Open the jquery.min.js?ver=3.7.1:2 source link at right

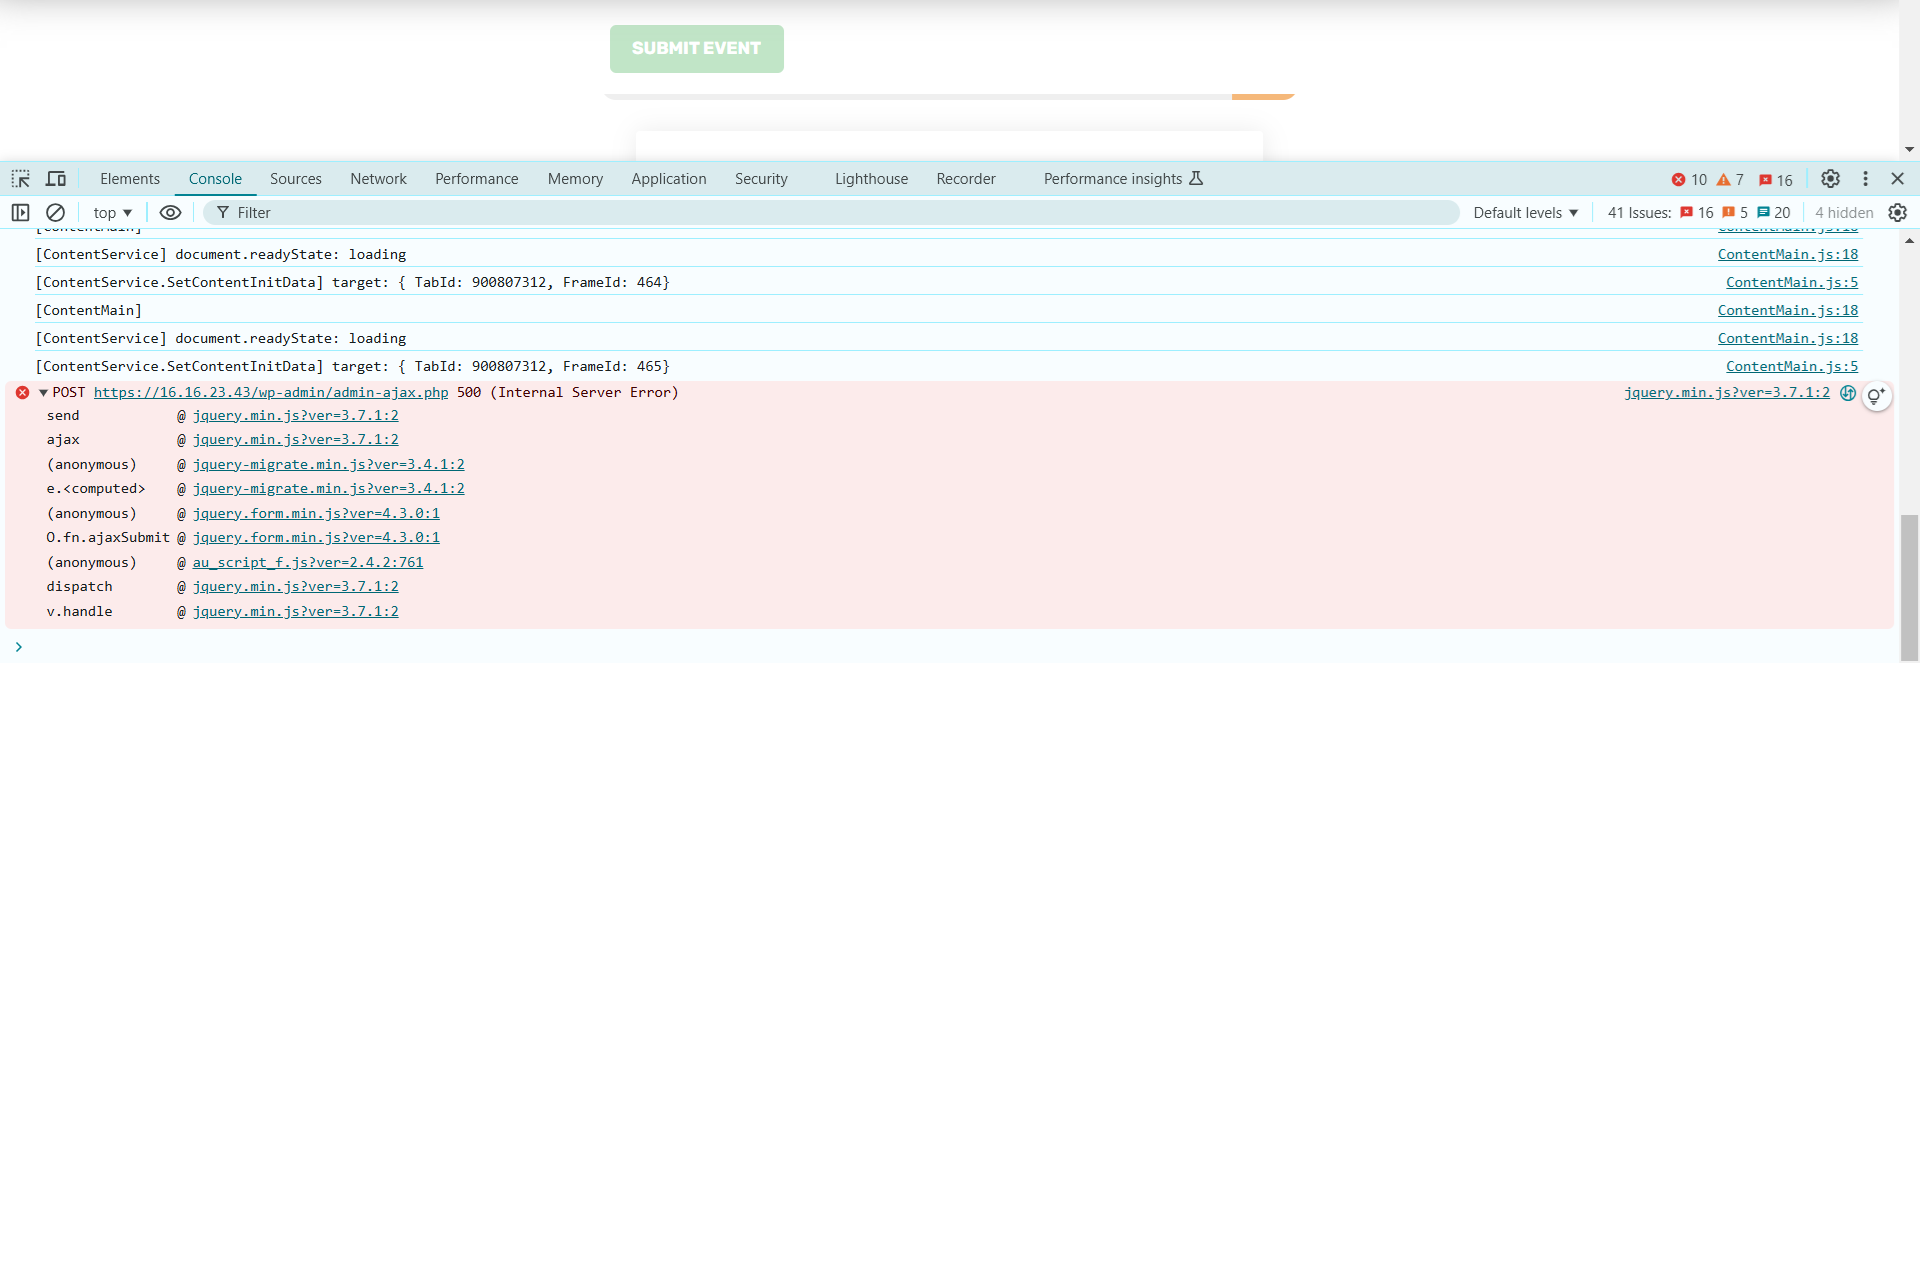coord(1727,393)
